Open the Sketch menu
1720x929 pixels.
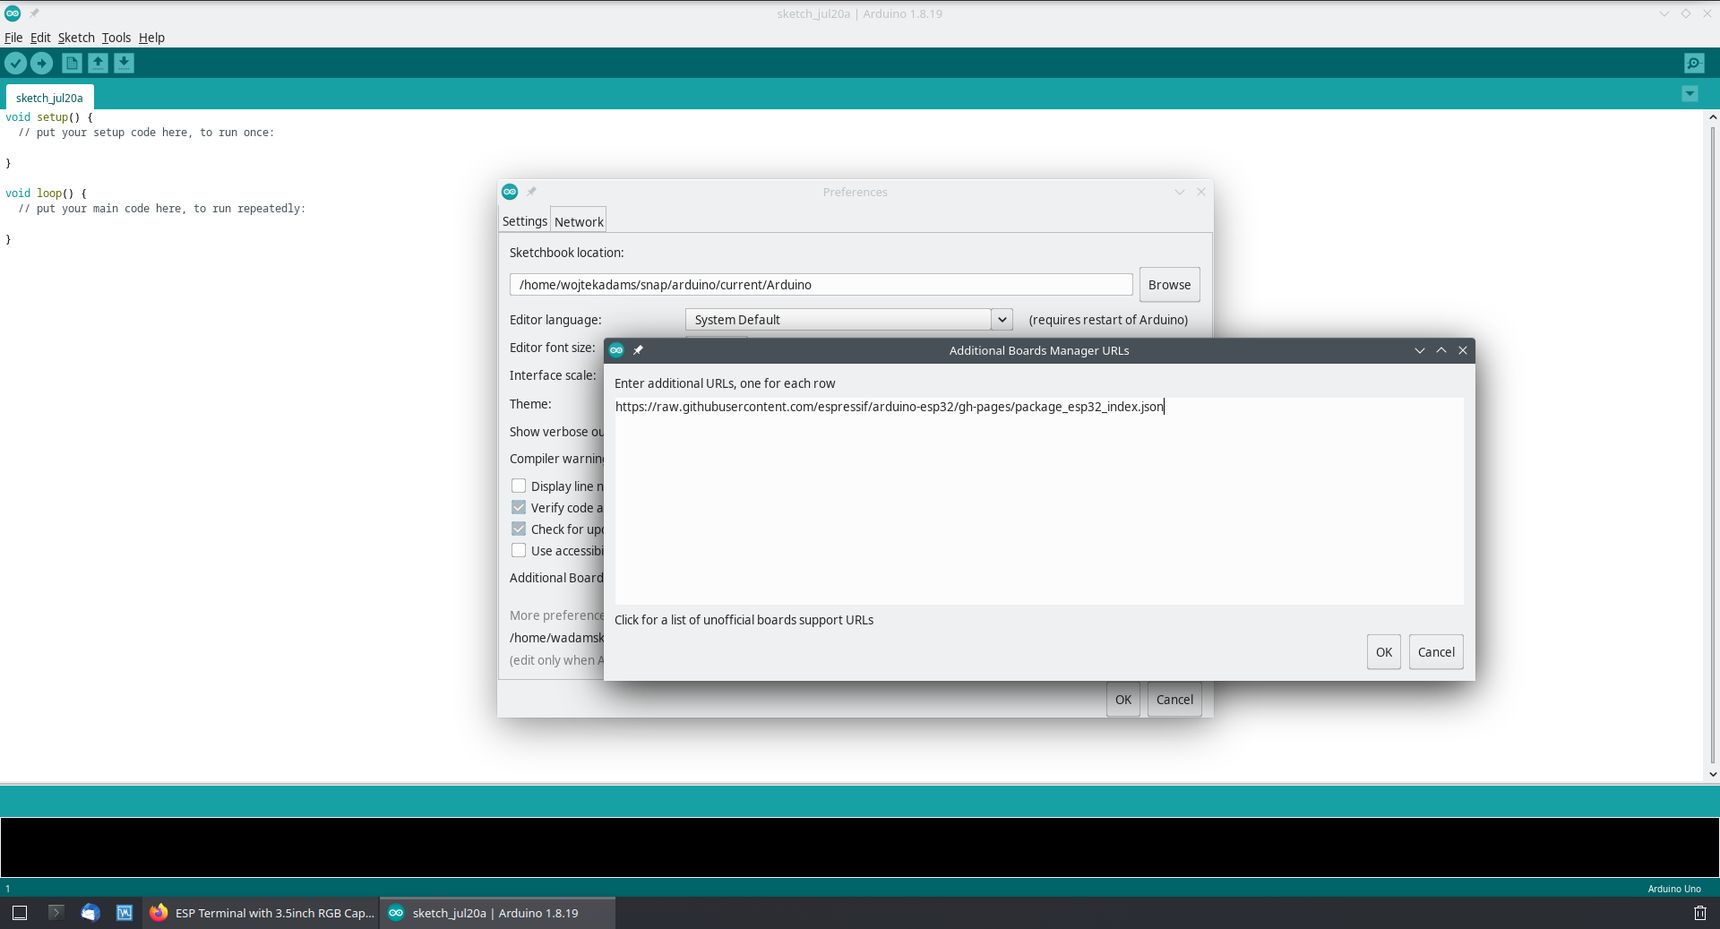point(76,37)
